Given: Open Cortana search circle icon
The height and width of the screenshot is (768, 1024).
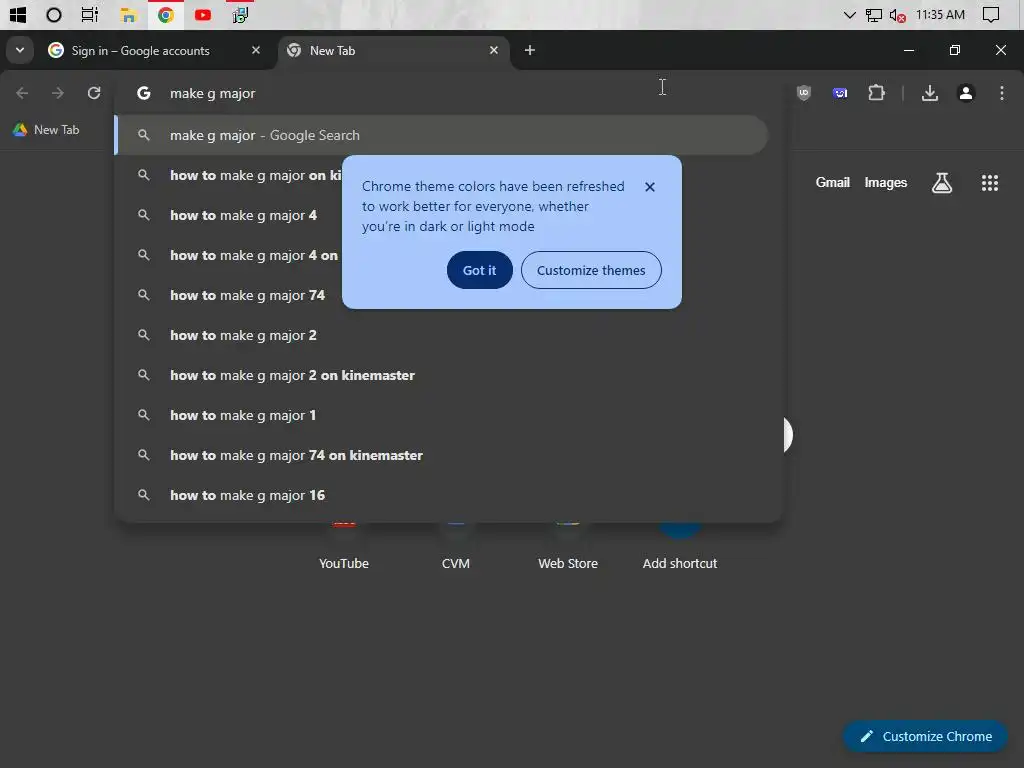Looking at the screenshot, I should click(x=54, y=14).
